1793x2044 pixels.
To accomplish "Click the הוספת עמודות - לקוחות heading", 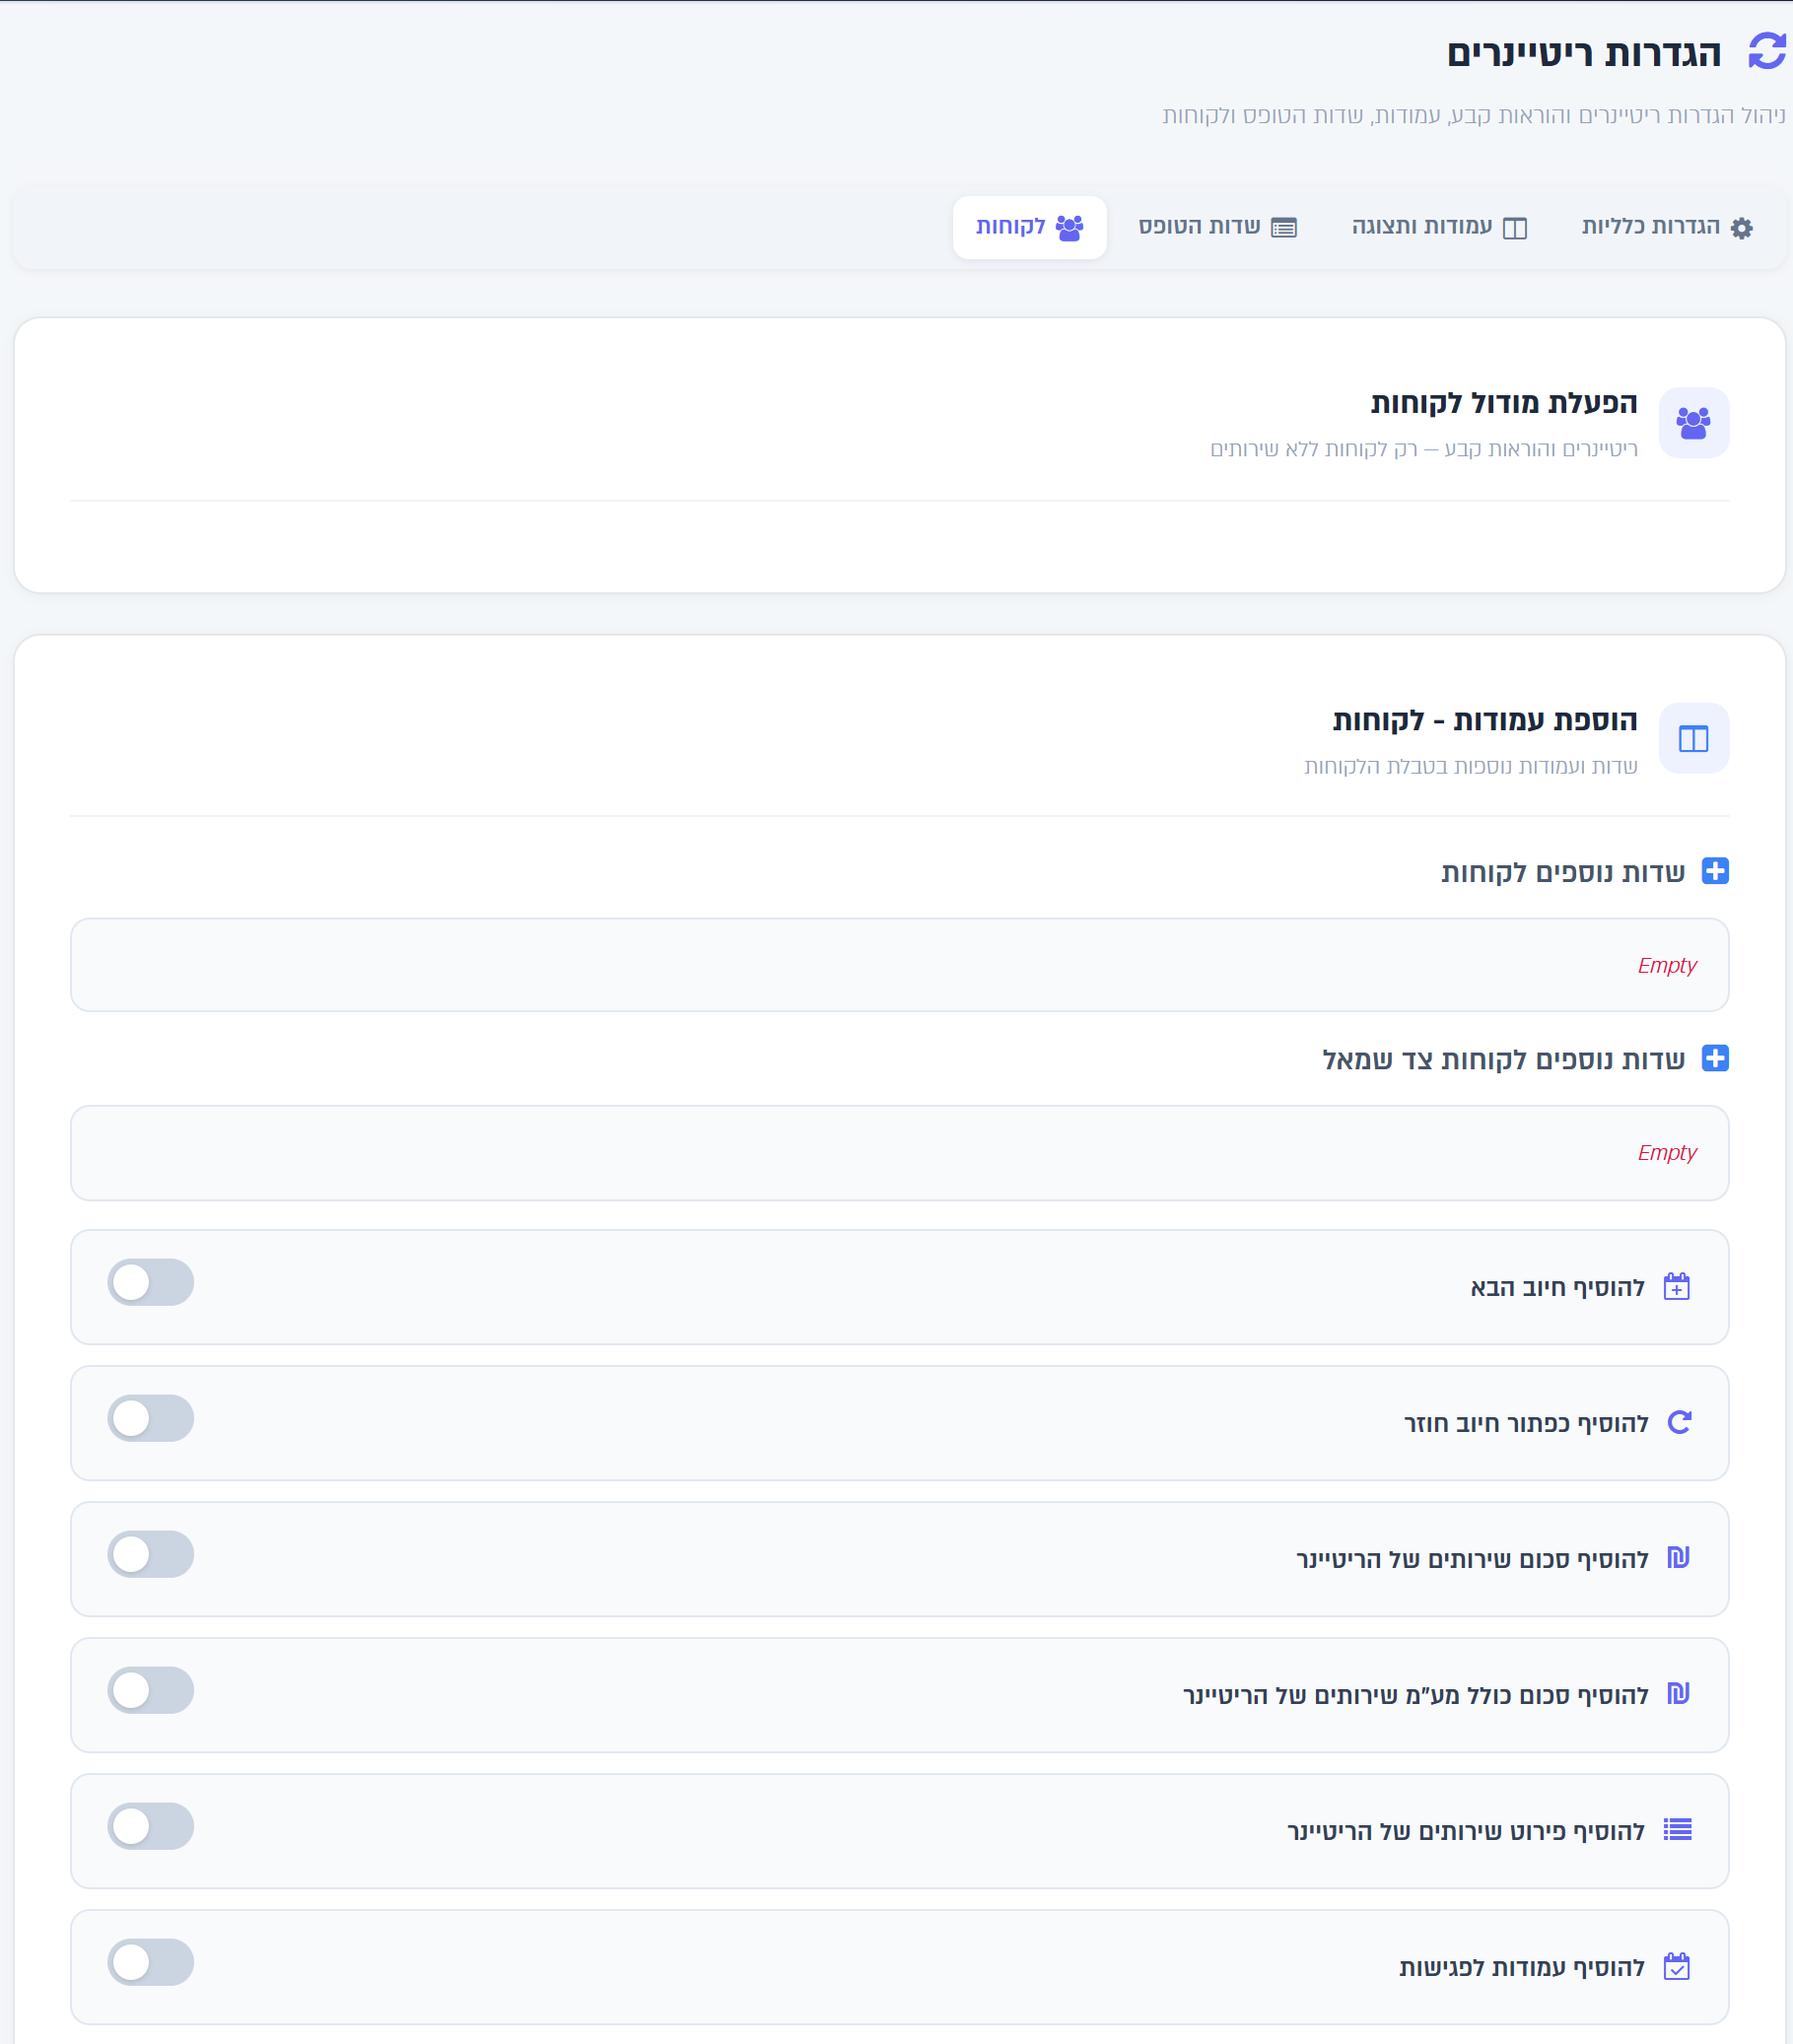I will click(1485, 720).
